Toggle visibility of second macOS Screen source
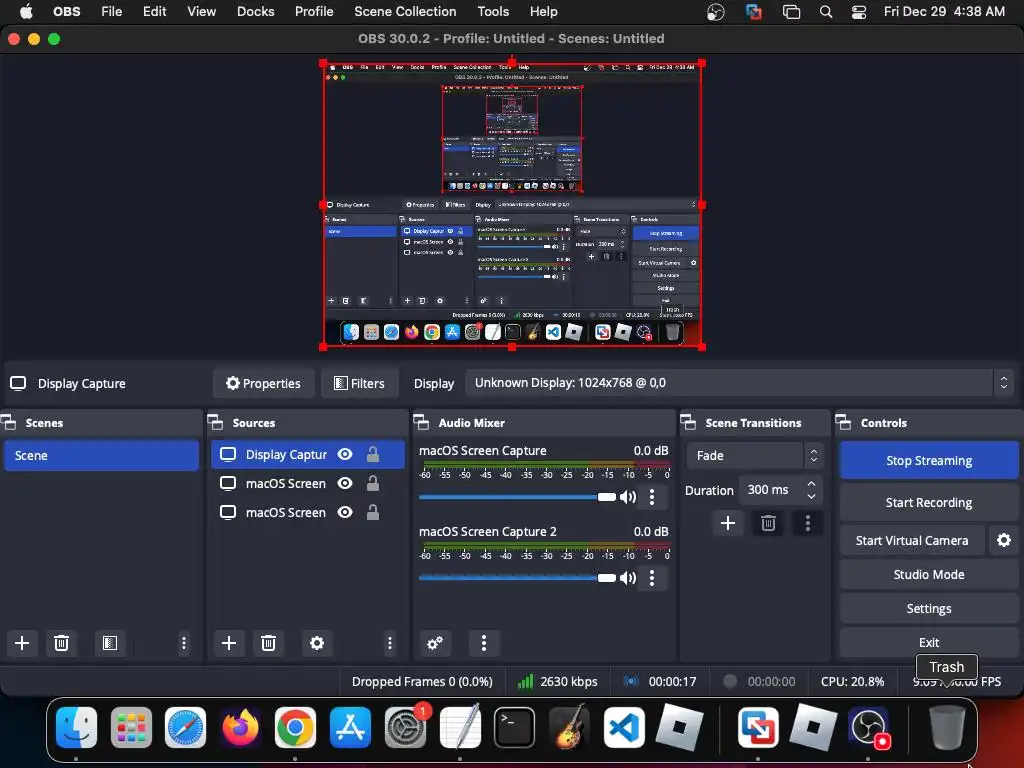This screenshot has width=1024, height=768. [x=345, y=513]
